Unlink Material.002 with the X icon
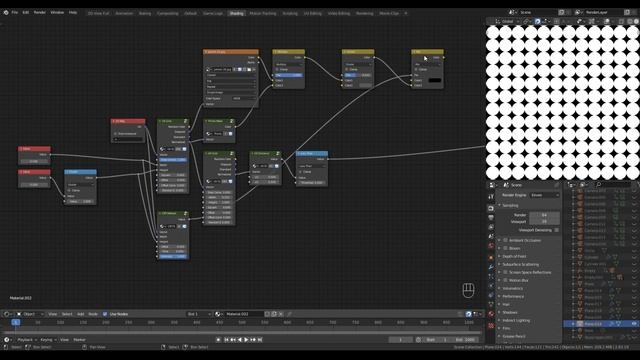The width and height of the screenshot is (640, 360). (x=281, y=314)
